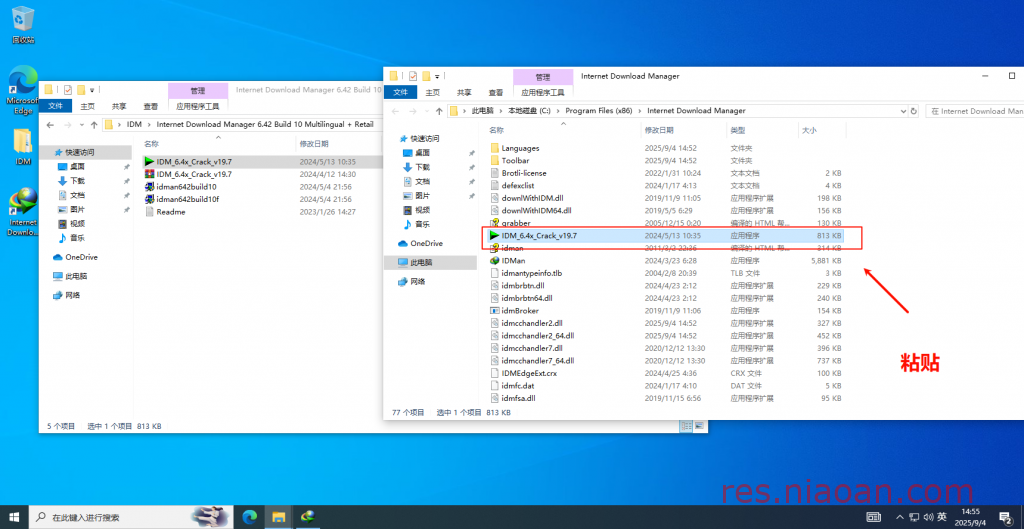
Task: Open the IDM folder on the desktop
Action: 23,146
